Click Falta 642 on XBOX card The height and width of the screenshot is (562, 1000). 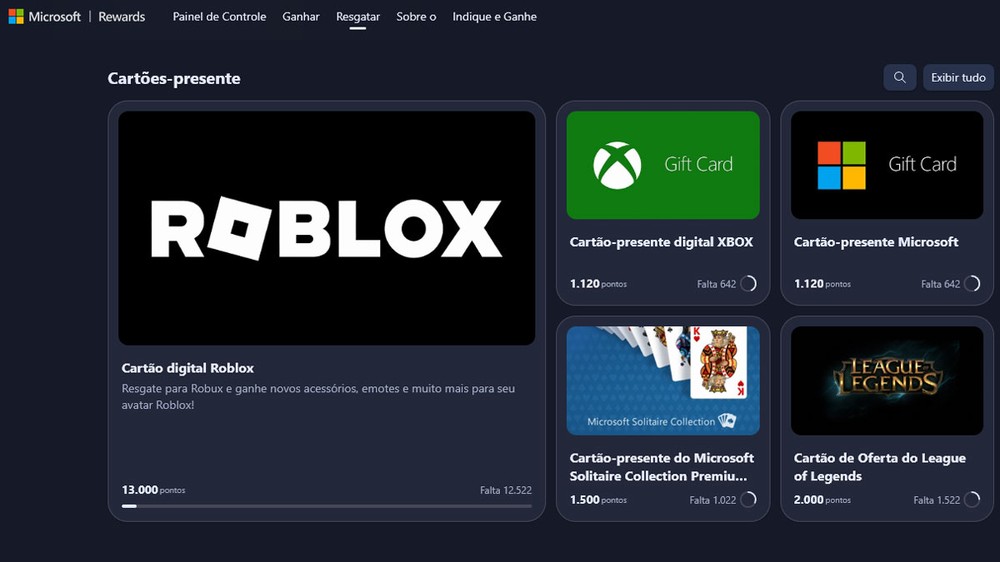pos(716,284)
